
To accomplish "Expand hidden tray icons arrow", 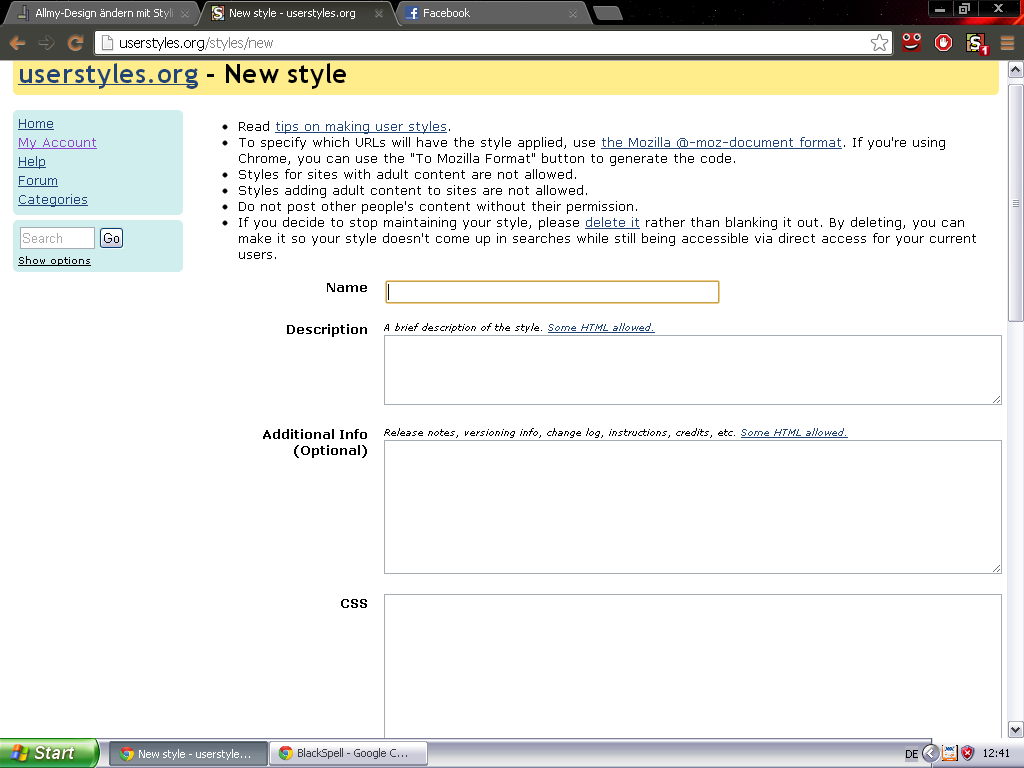I will (x=930, y=754).
